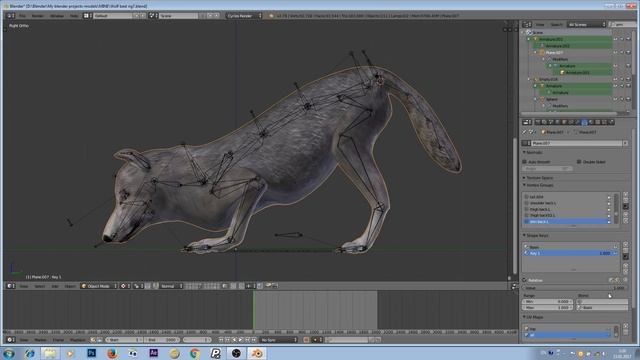
Task: Toggle the Double Sided checkbox
Action: (579, 162)
